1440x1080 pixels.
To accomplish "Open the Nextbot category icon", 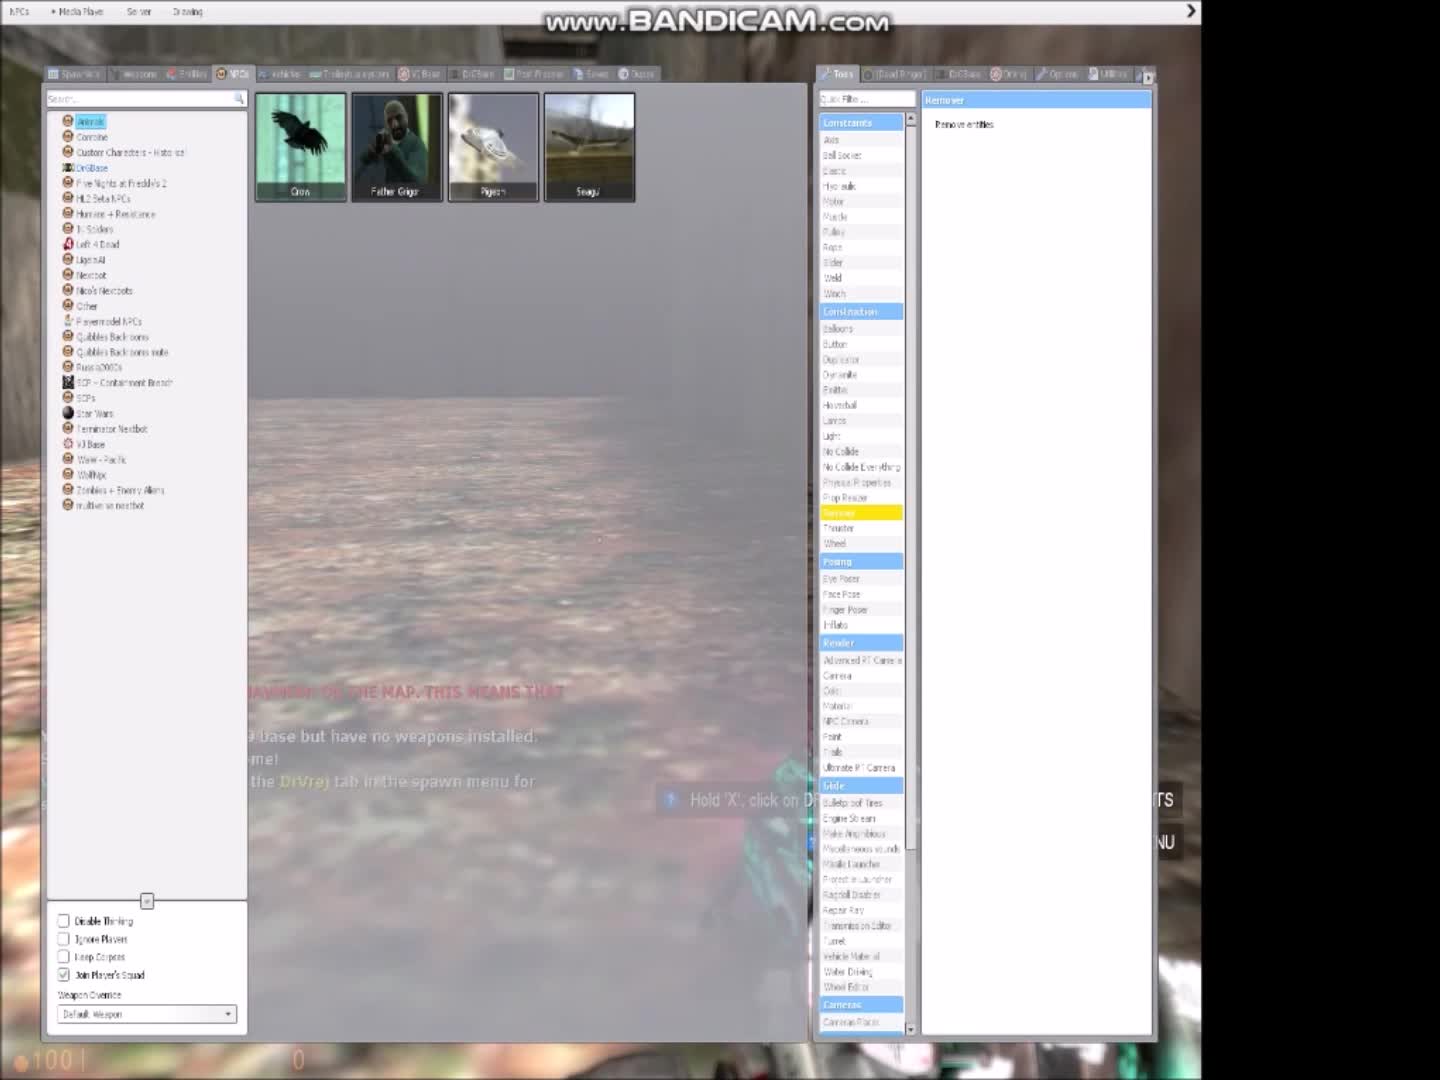I will click(x=68, y=275).
